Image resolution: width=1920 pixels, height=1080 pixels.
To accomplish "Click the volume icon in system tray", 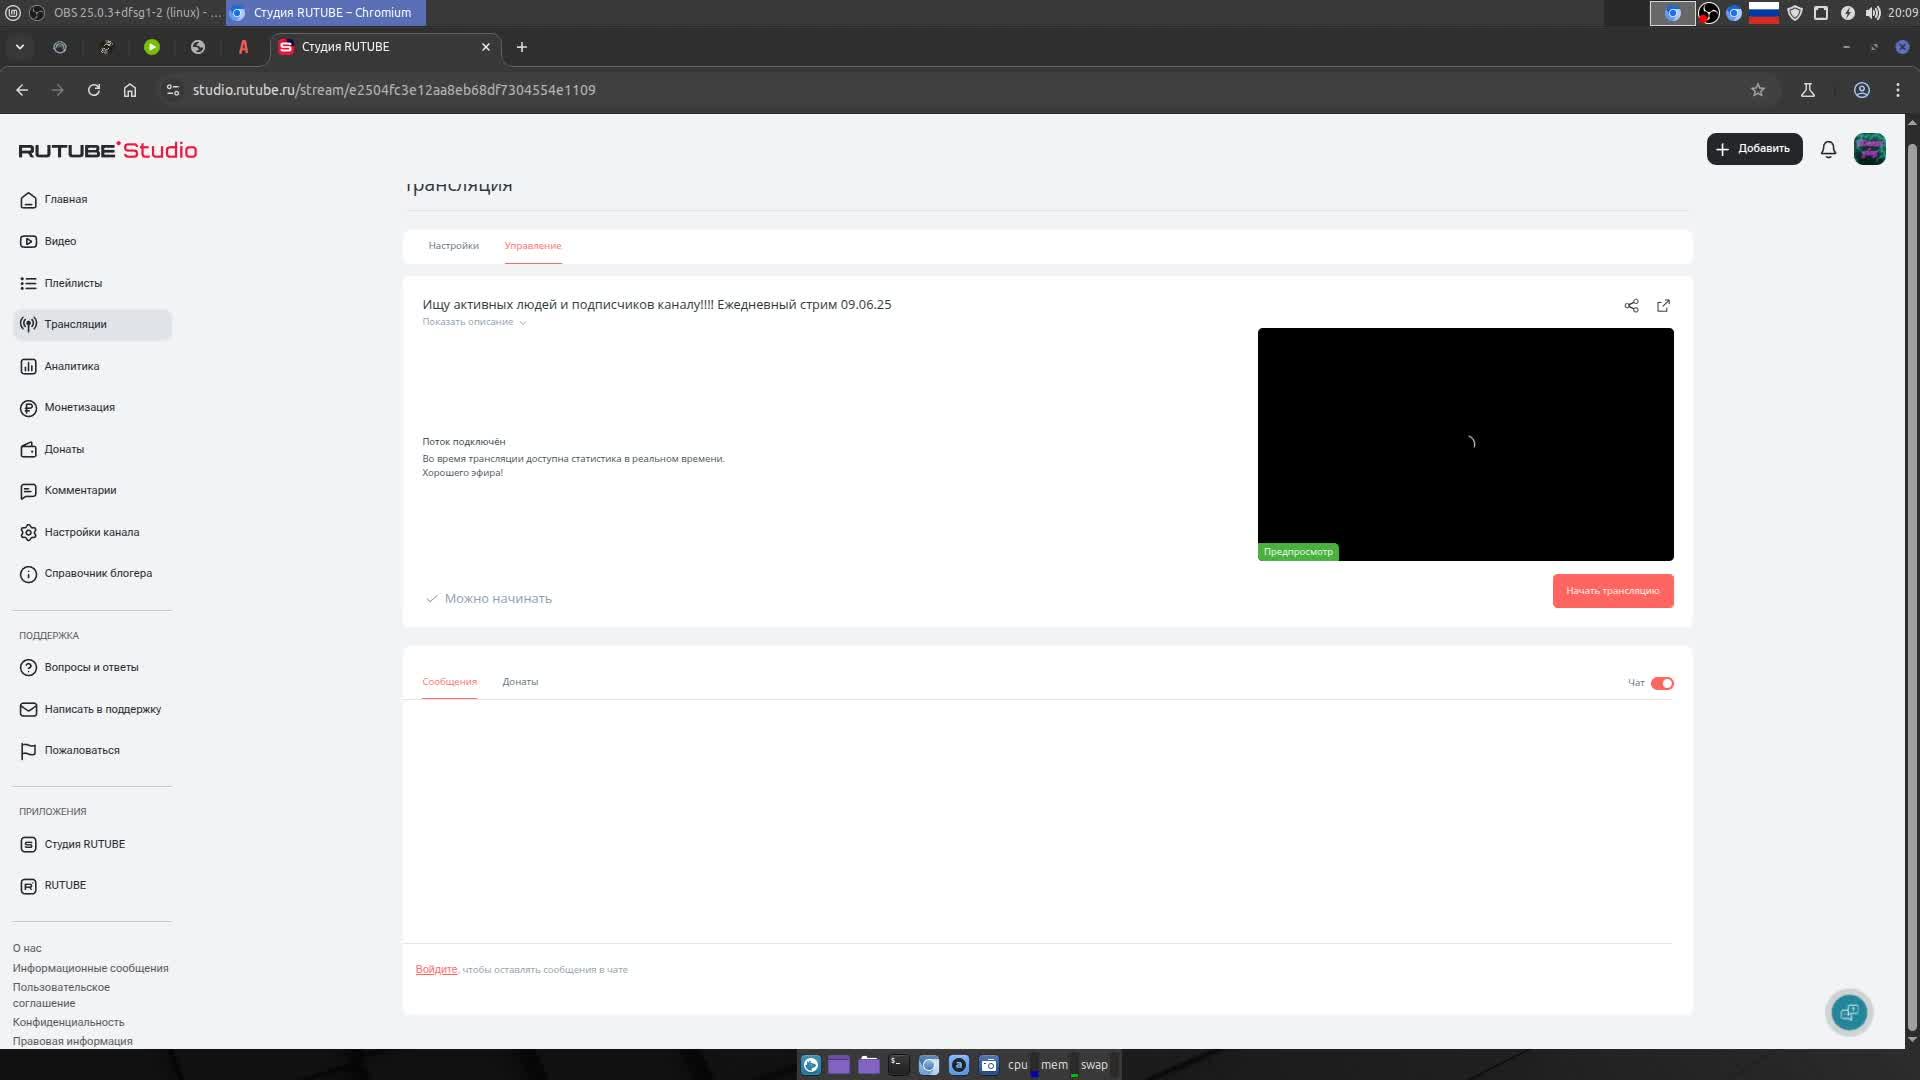I will [x=1871, y=13].
